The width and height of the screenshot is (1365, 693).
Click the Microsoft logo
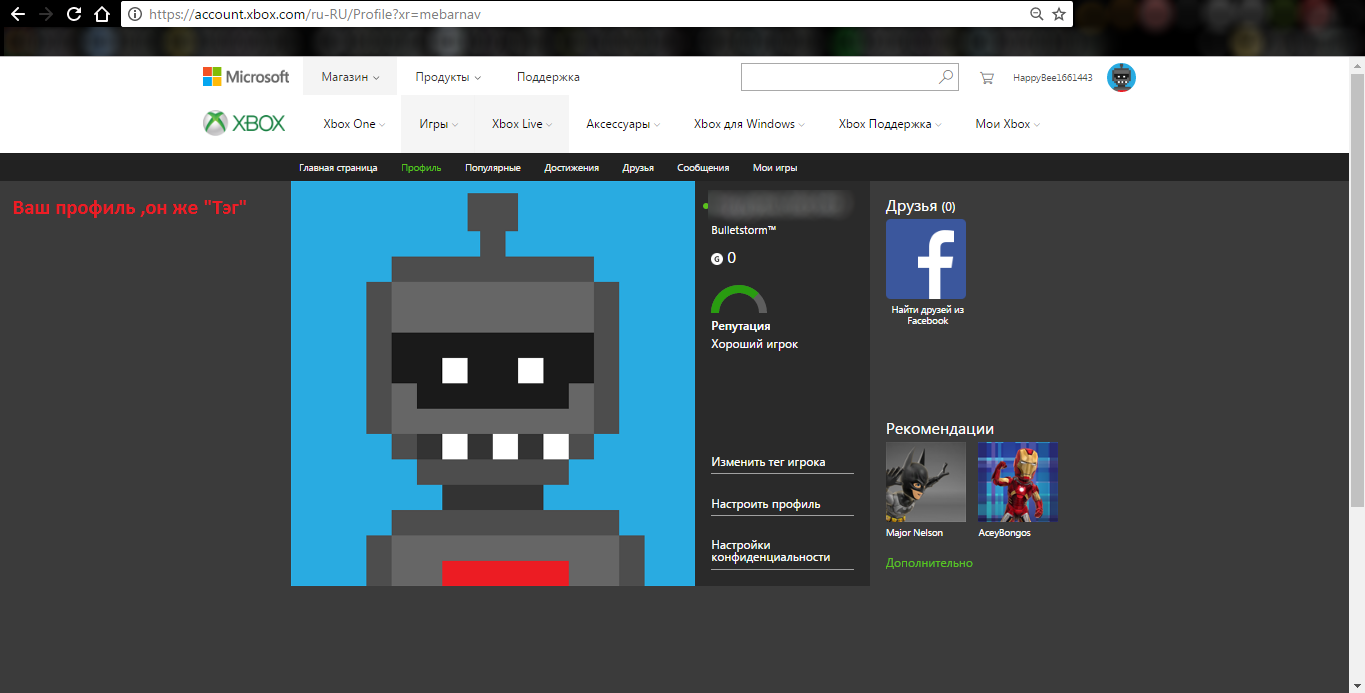[x=246, y=77]
